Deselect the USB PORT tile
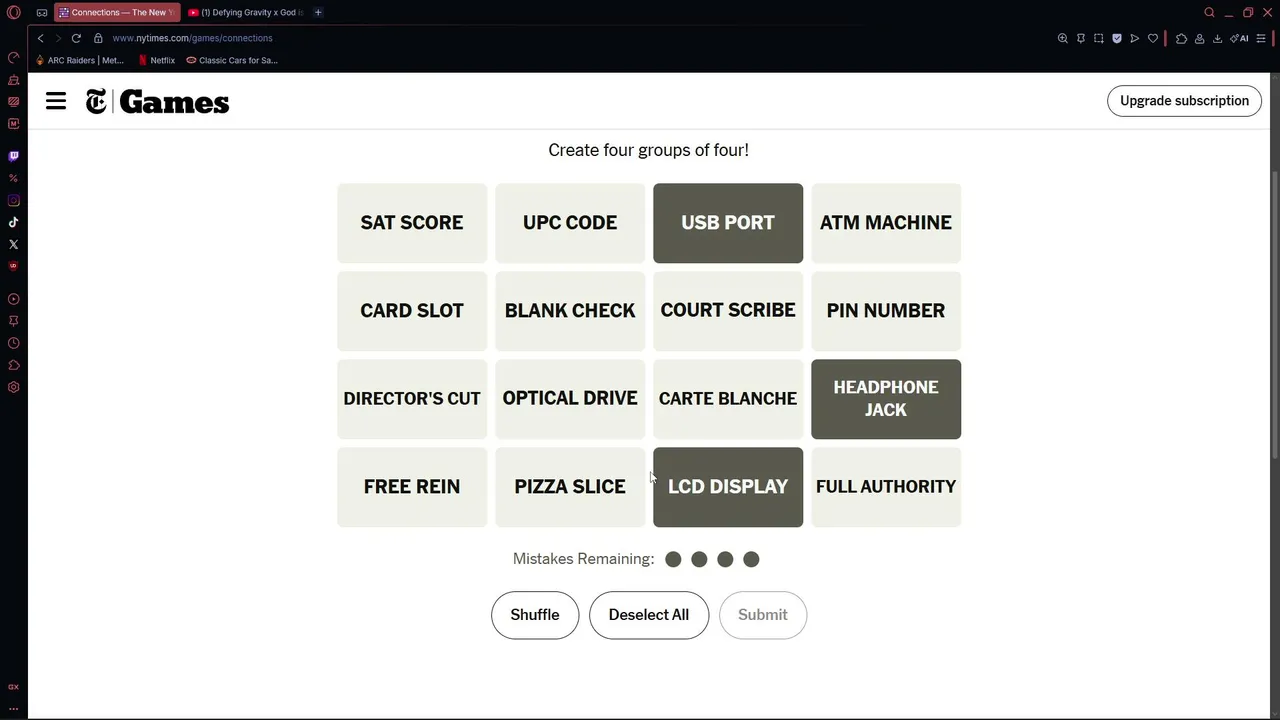Image resolution: width=1280 pixels, height=720 pixels. click(x=728, y=223)
